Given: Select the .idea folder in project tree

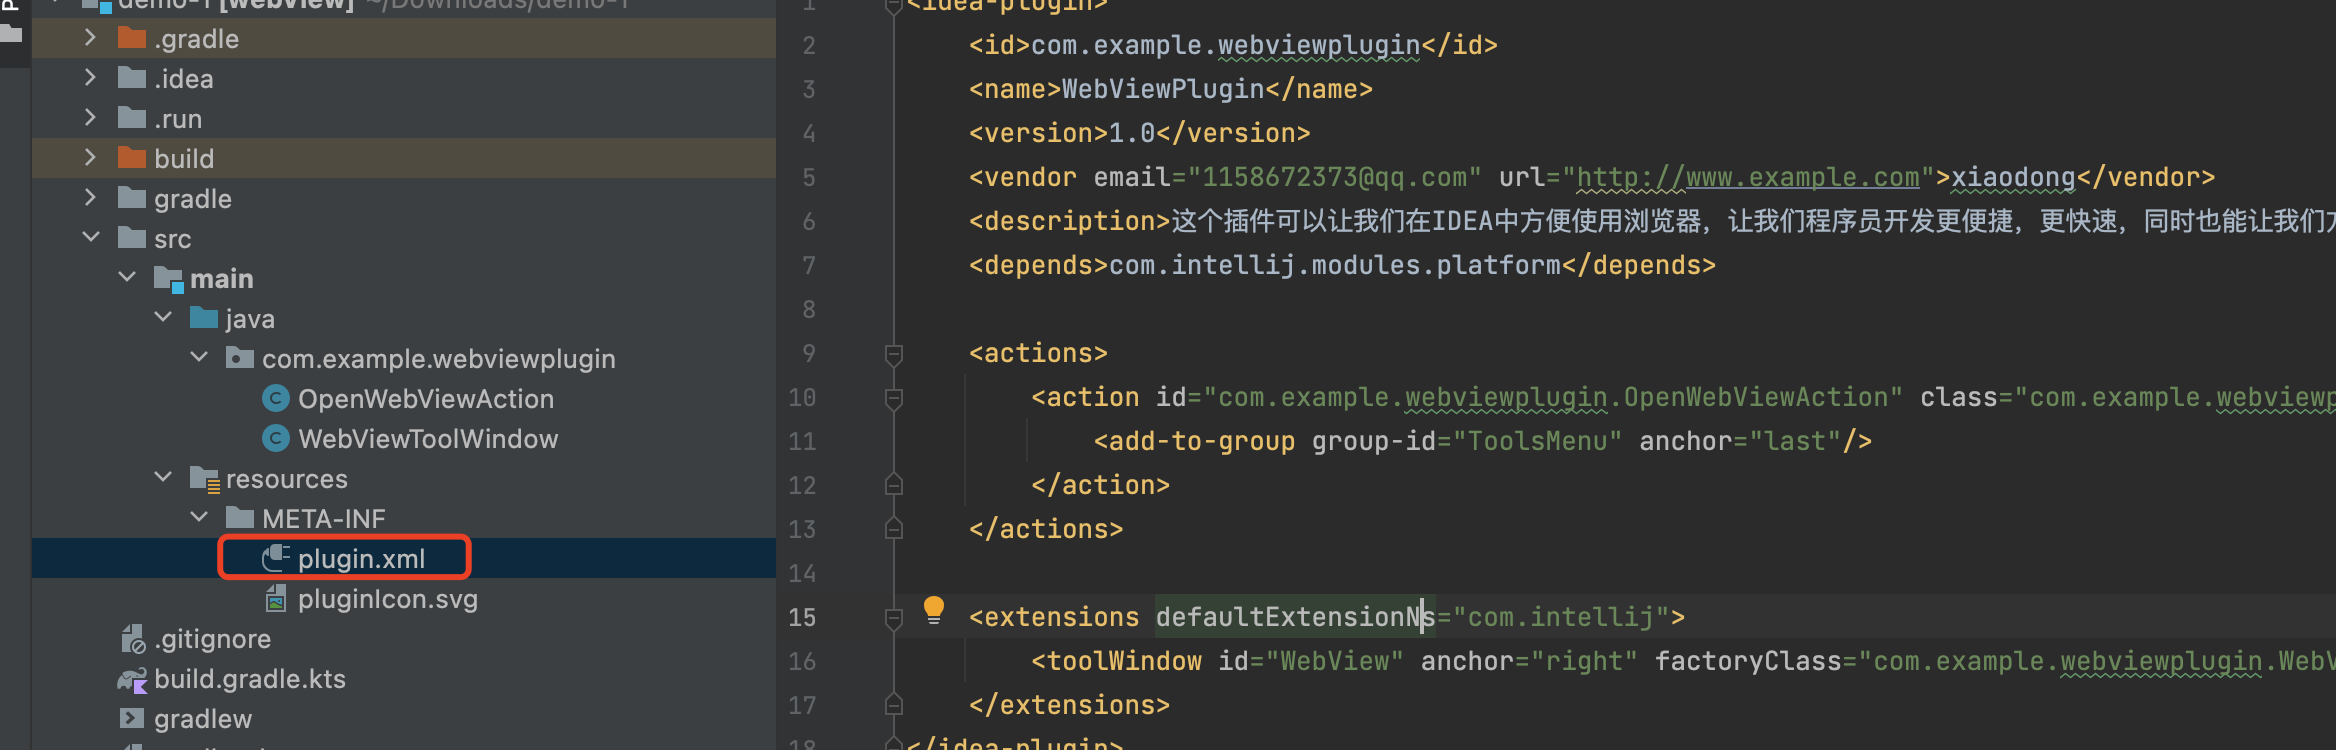Looking at the screenshot, I should coord(184,79).
